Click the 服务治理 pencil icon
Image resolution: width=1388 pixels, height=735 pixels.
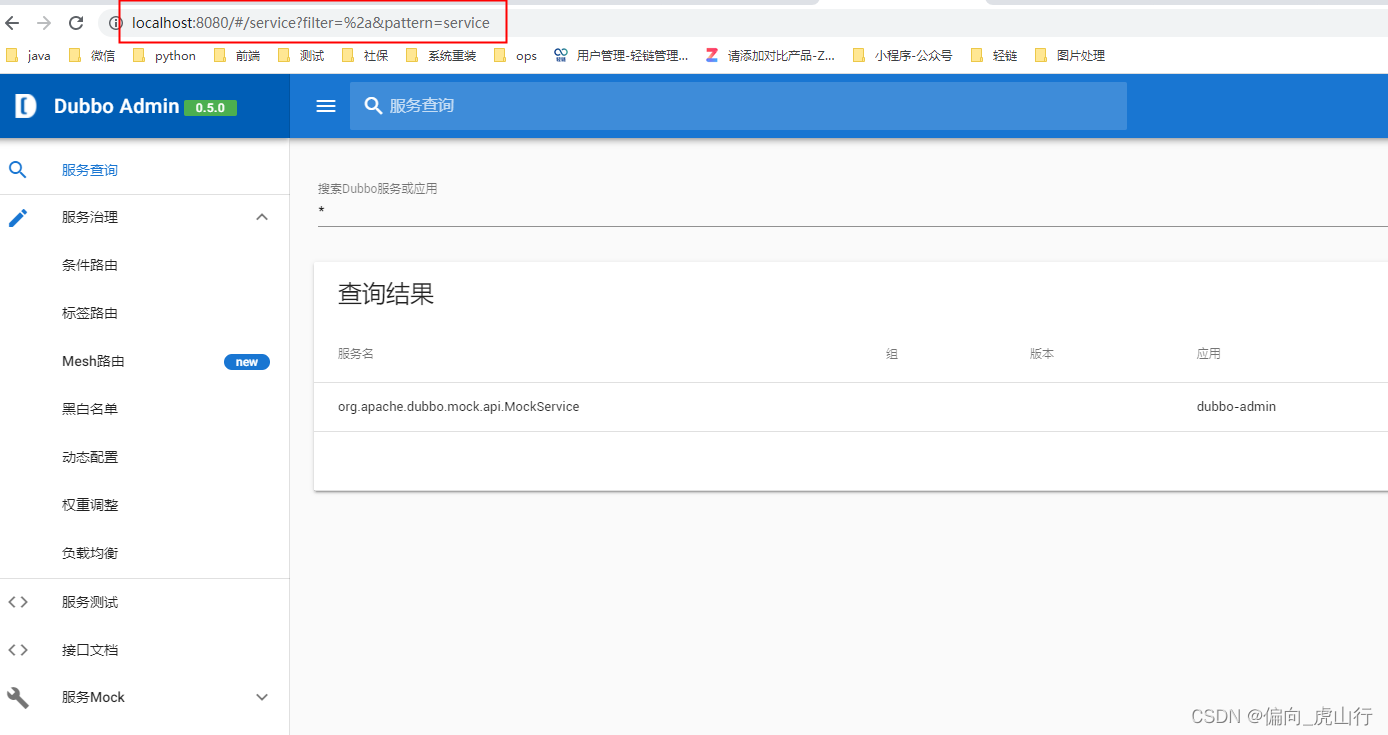point(18,217)
